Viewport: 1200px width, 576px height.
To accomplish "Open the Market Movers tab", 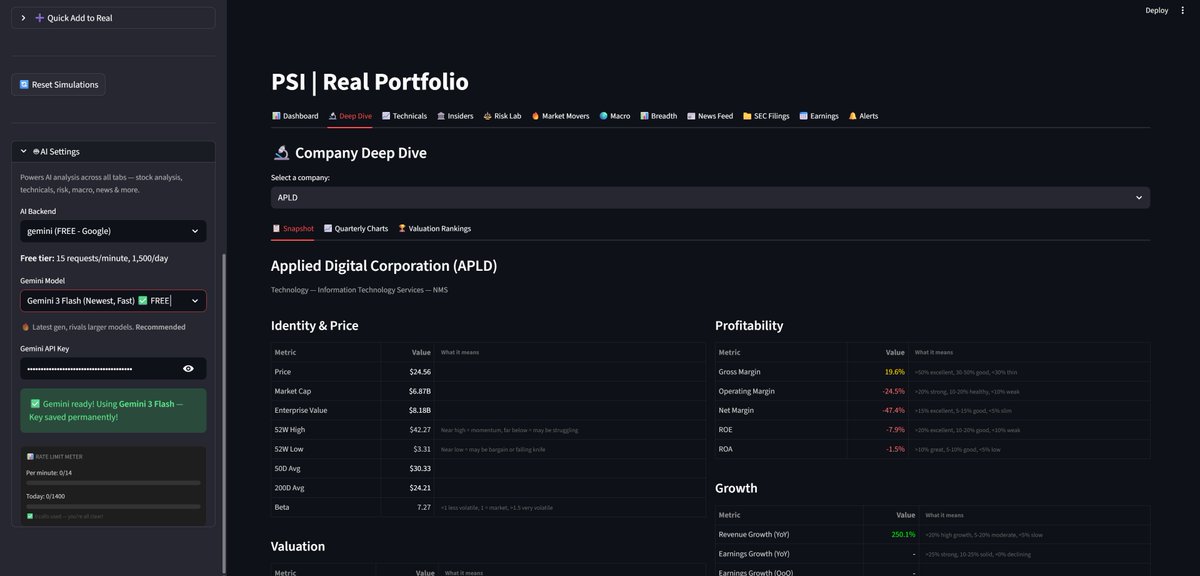I will pos(560,116).
